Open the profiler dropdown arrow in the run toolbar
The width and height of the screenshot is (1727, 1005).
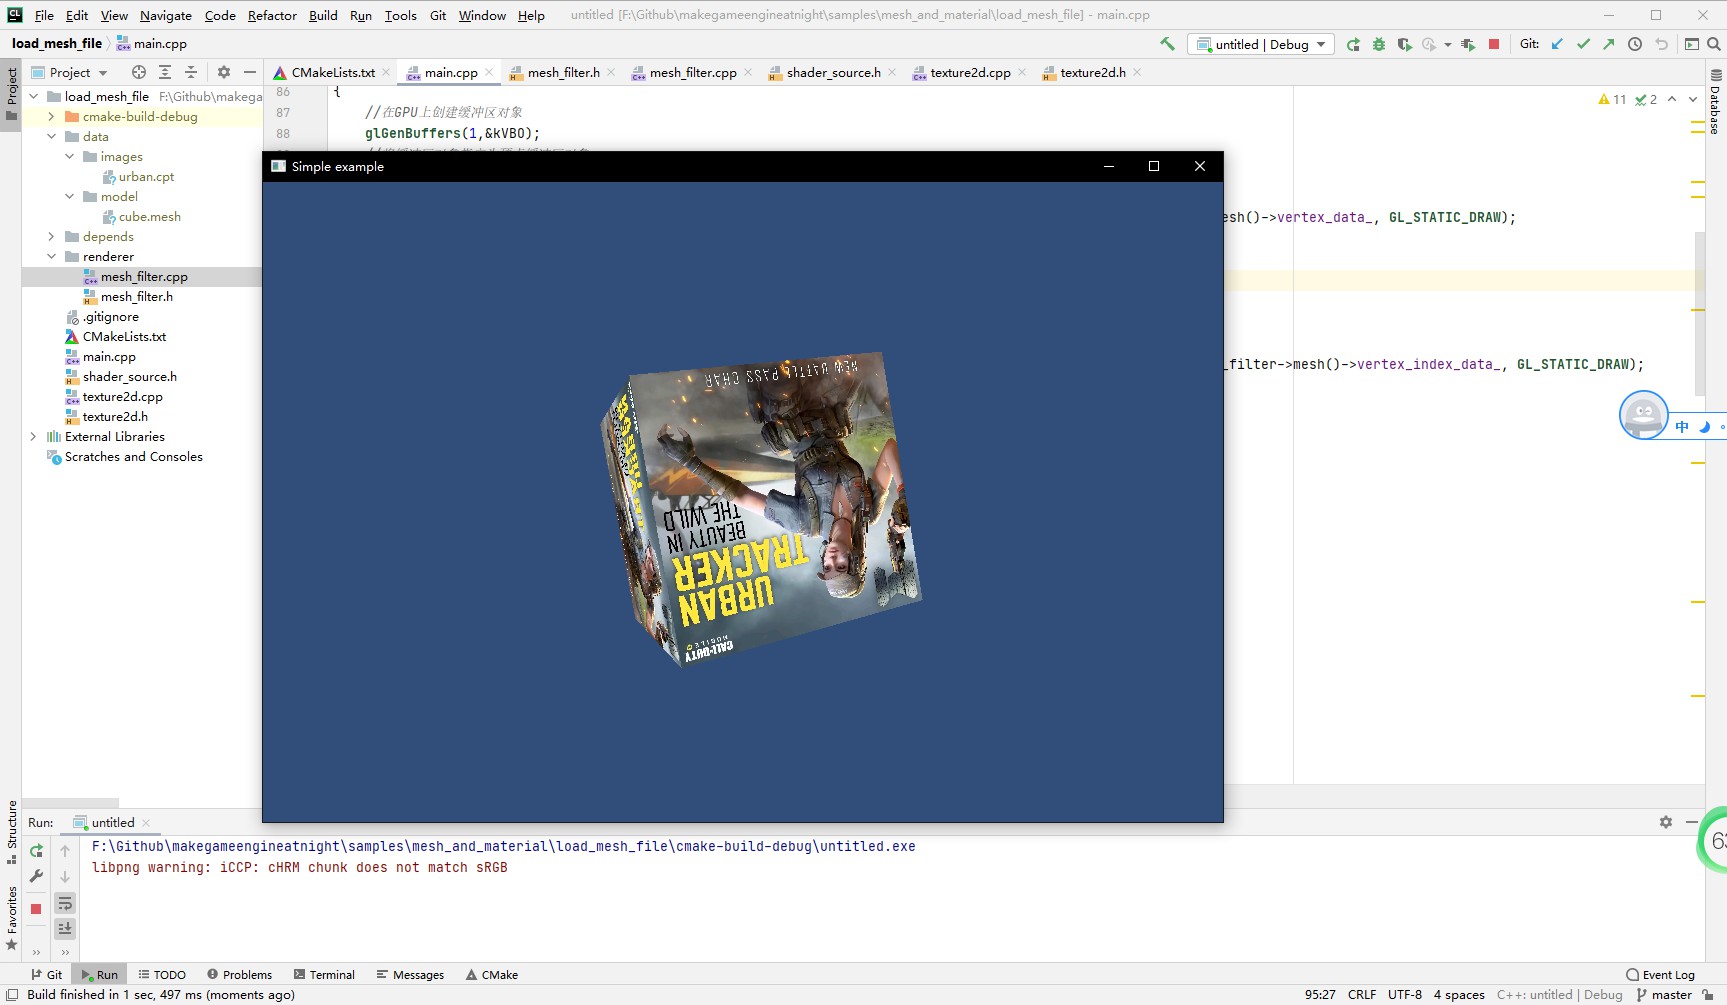click(x=1447, y=44)
